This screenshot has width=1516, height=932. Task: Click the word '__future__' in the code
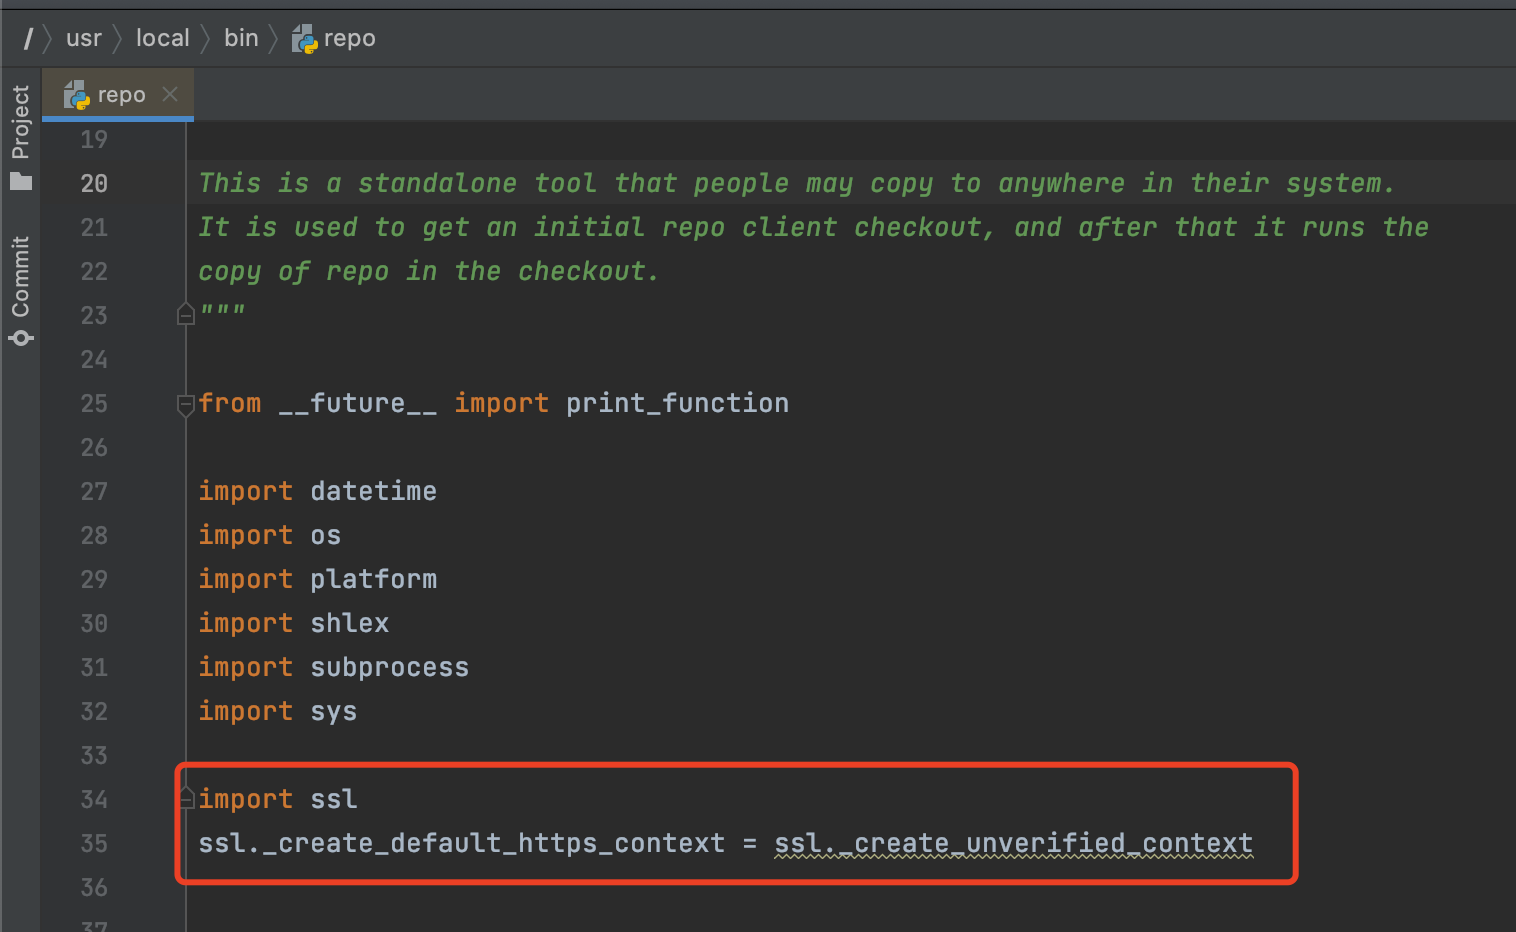coord(357,404)
